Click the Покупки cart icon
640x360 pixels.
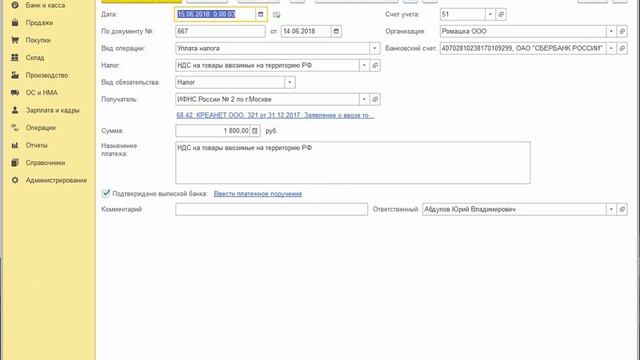(x=15, y=40)
